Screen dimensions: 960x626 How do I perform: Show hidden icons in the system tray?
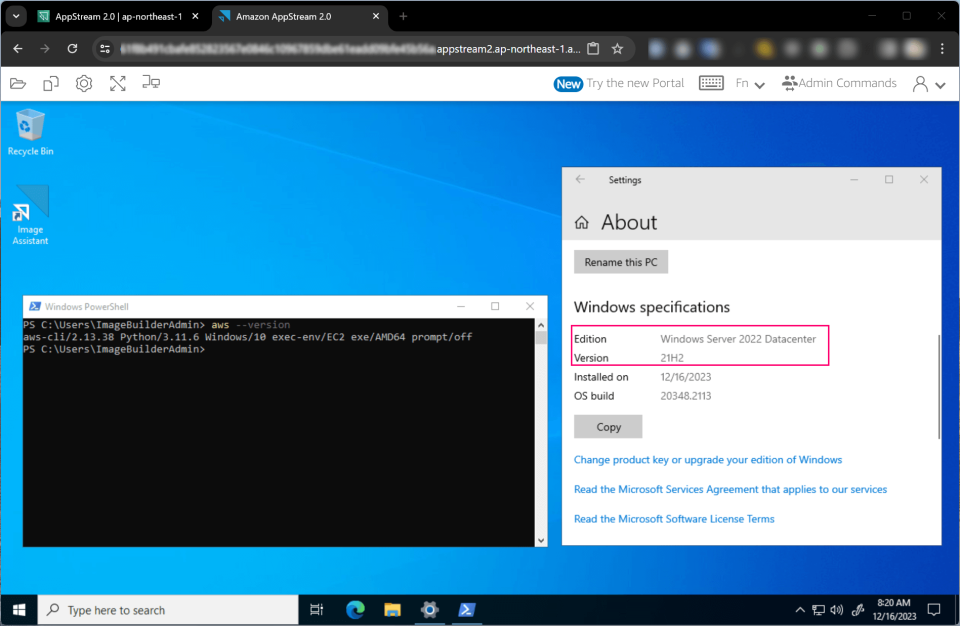[799, 609]
